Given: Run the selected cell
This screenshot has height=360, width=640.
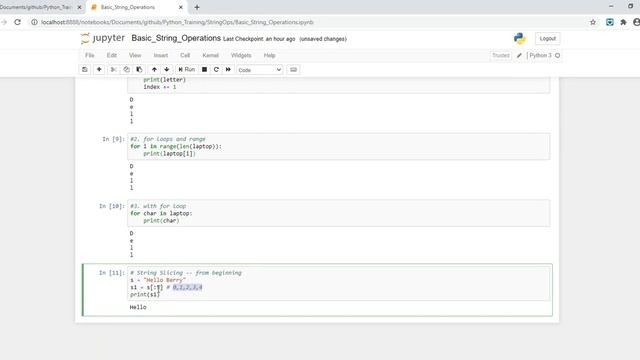Looking at the screenshot, I should coord(187,70).
